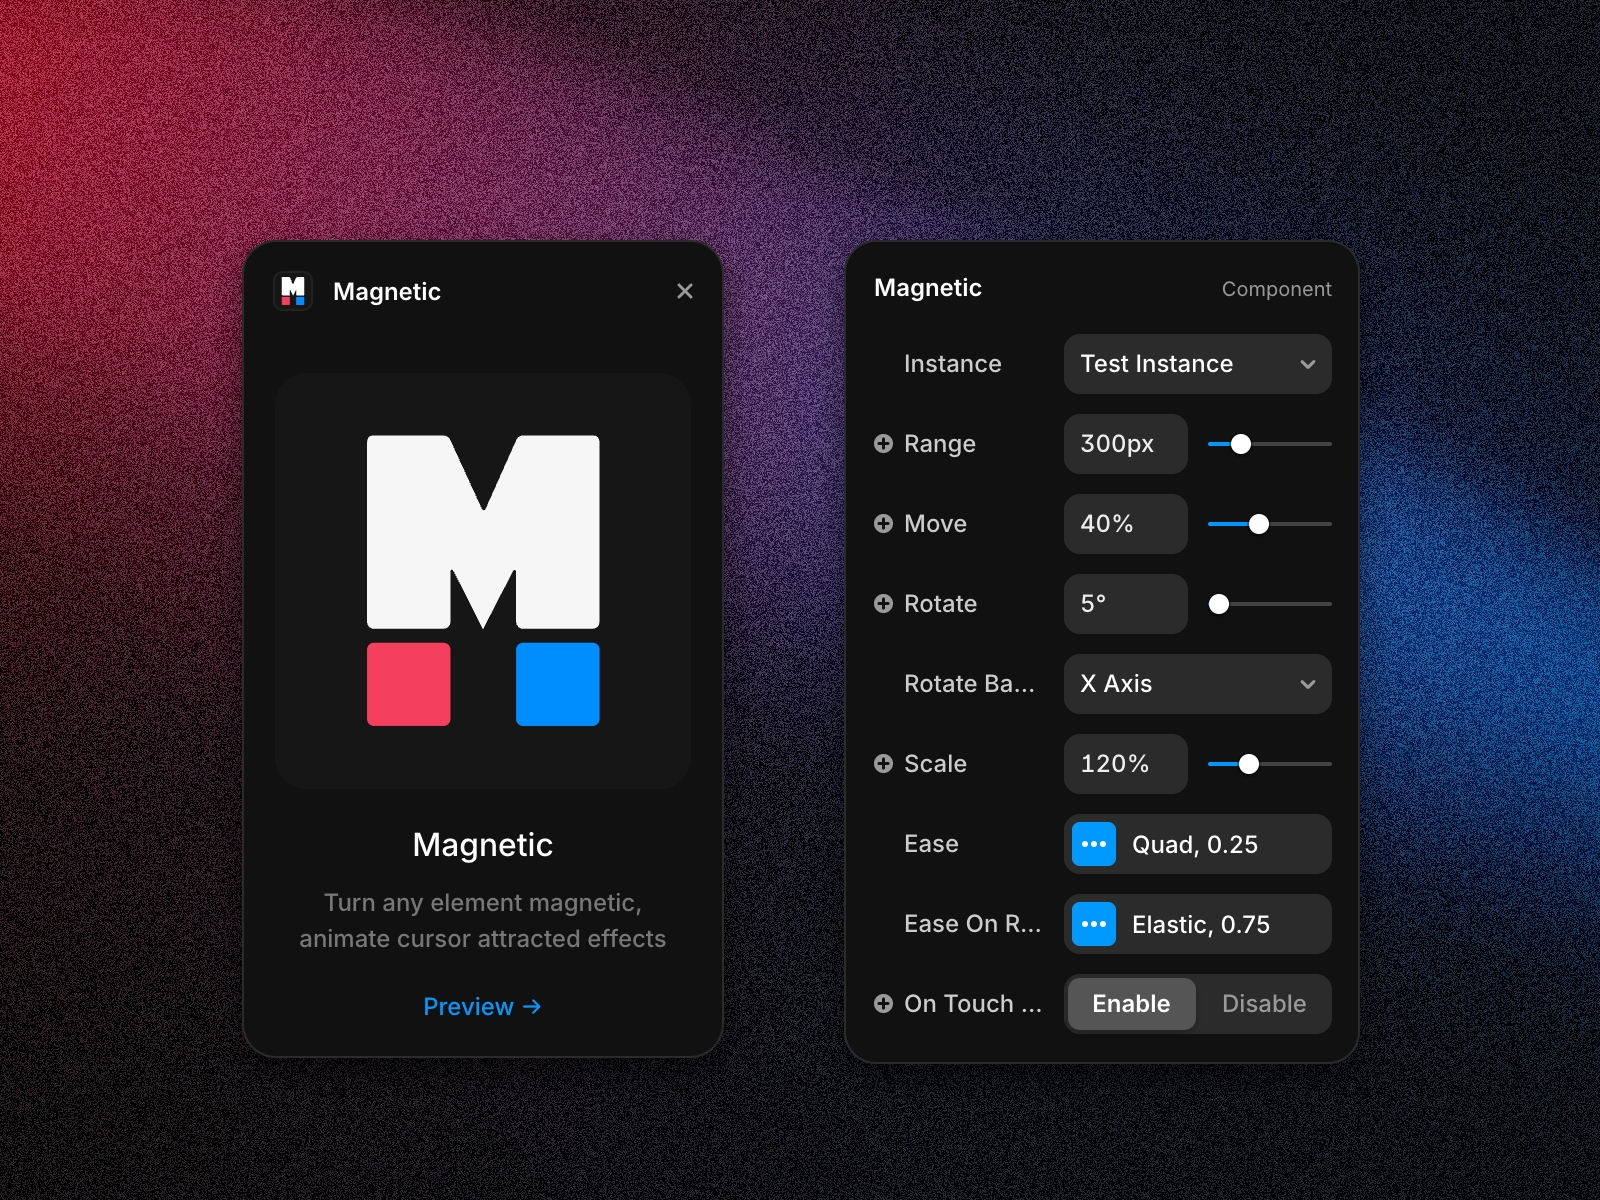1600x1200 pixels.
Task: Click the Magnetic title in properties panel
Action: [928, 288]
